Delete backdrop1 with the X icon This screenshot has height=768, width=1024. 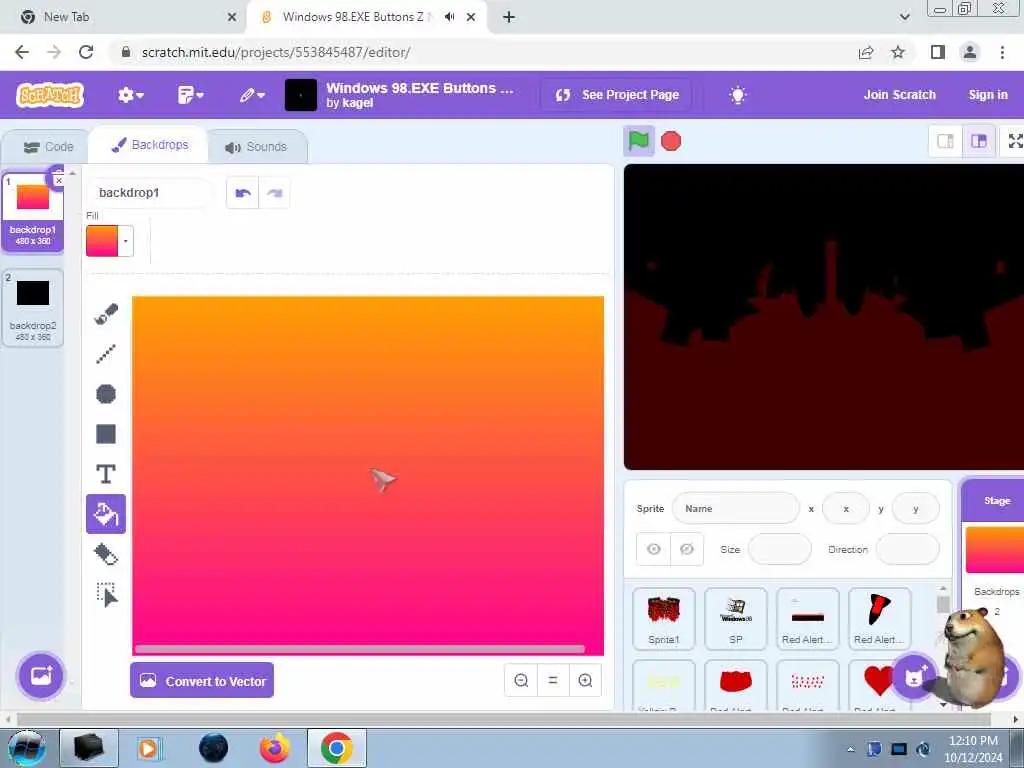[x=59, y=180]
